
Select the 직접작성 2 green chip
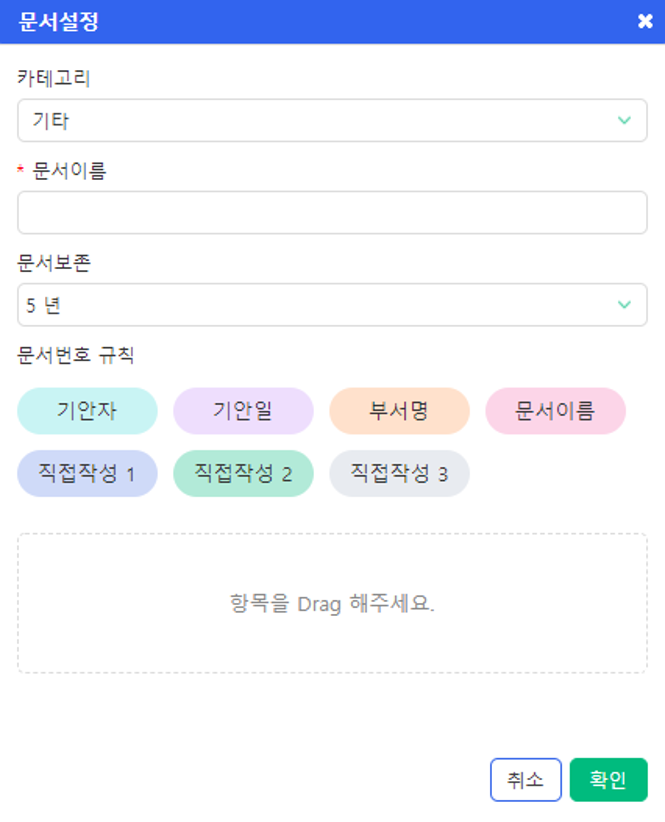click(x=243, y=473)
